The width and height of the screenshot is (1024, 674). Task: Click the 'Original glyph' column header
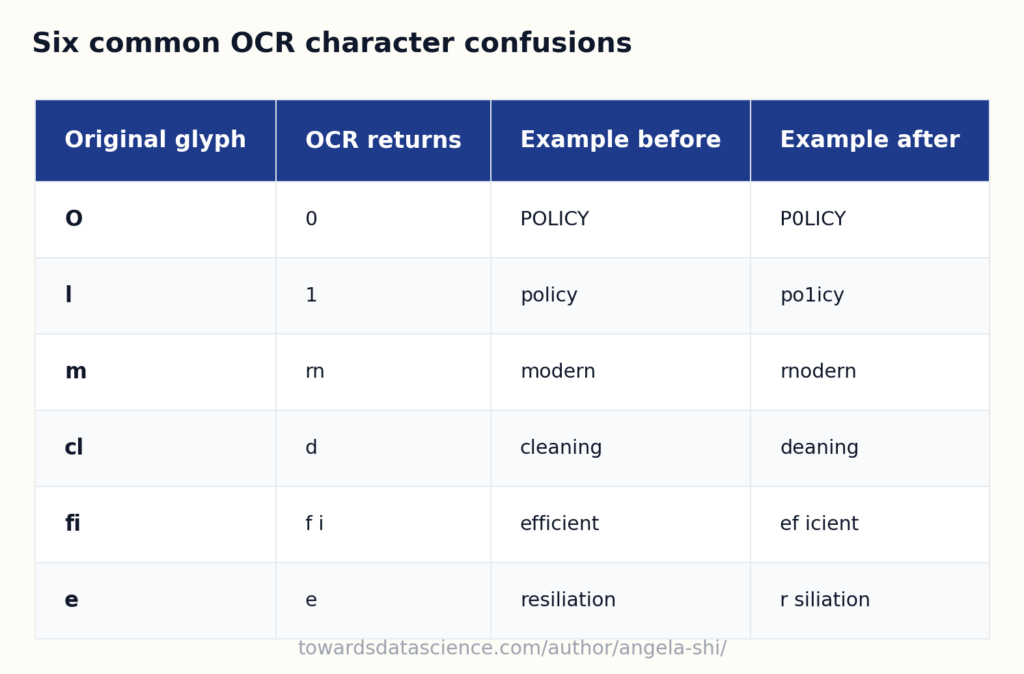pos(155,140)
